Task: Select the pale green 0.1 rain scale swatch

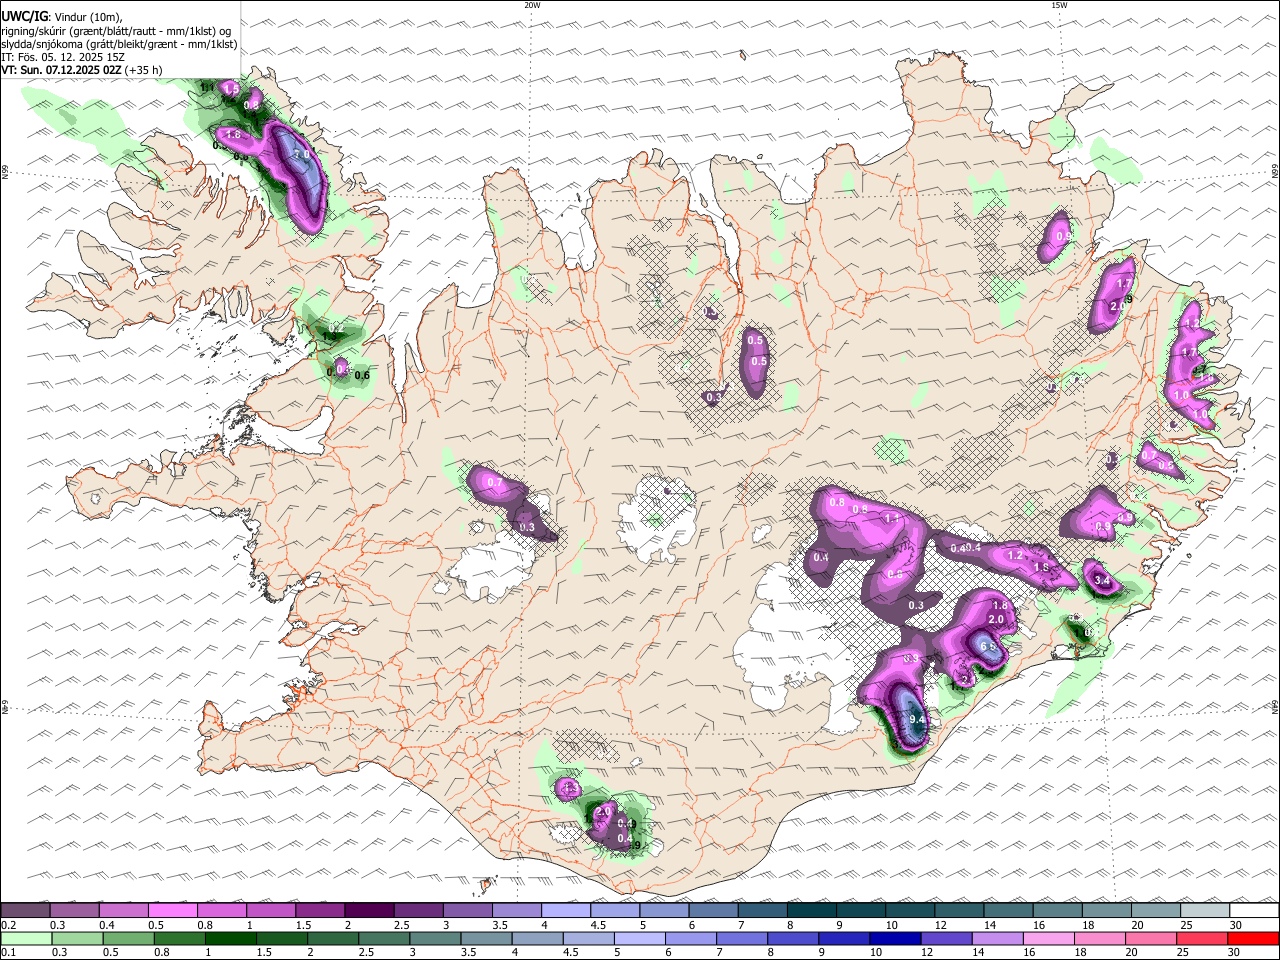Action: (x=25, y=939)
